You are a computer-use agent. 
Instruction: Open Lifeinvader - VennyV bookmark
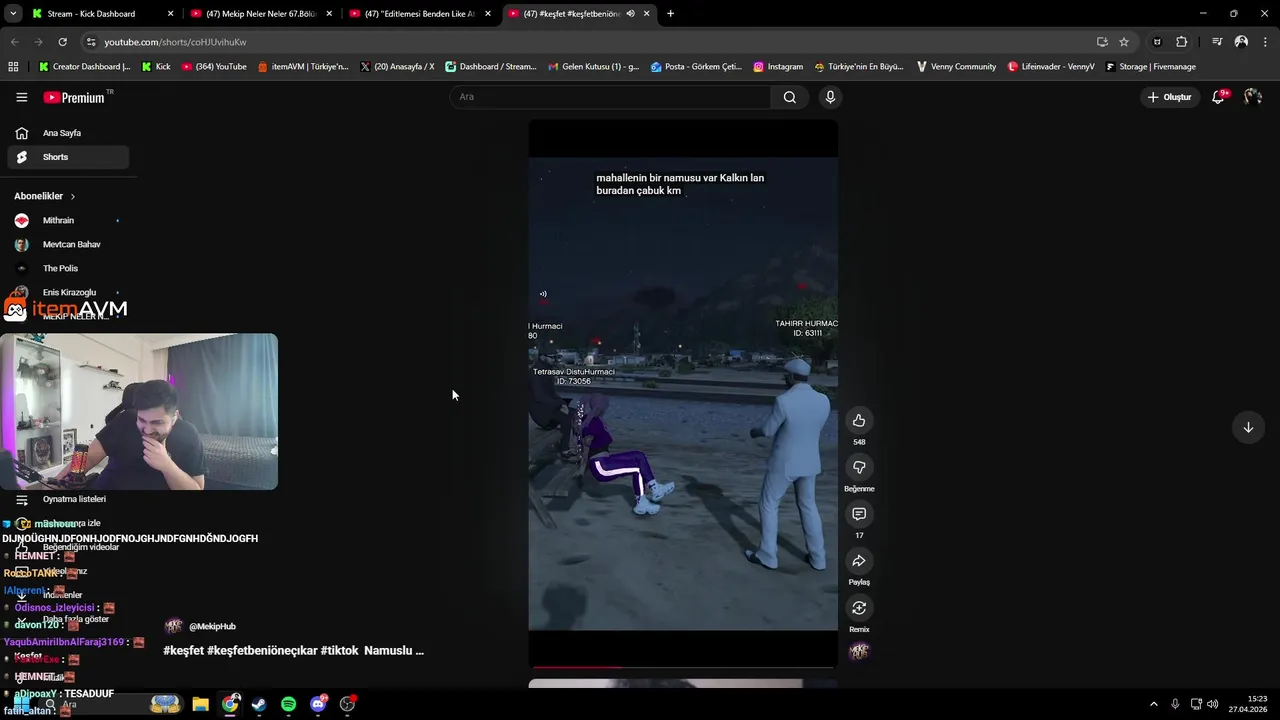1051,67
